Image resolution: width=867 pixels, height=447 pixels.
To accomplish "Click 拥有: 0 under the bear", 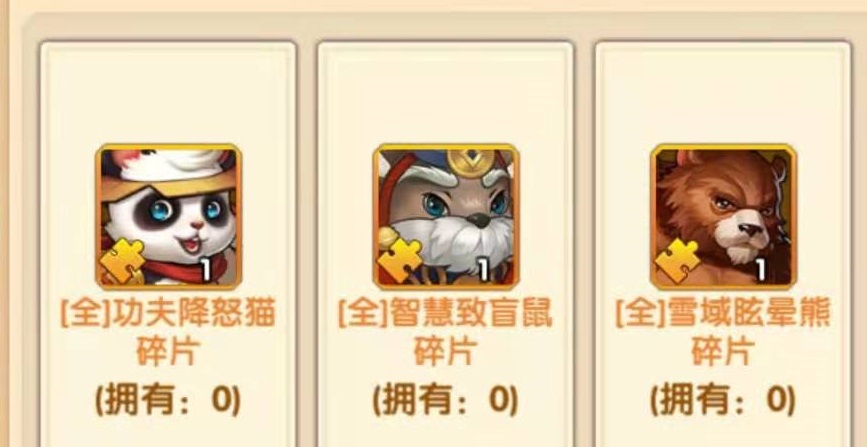I will click(723, 400).
